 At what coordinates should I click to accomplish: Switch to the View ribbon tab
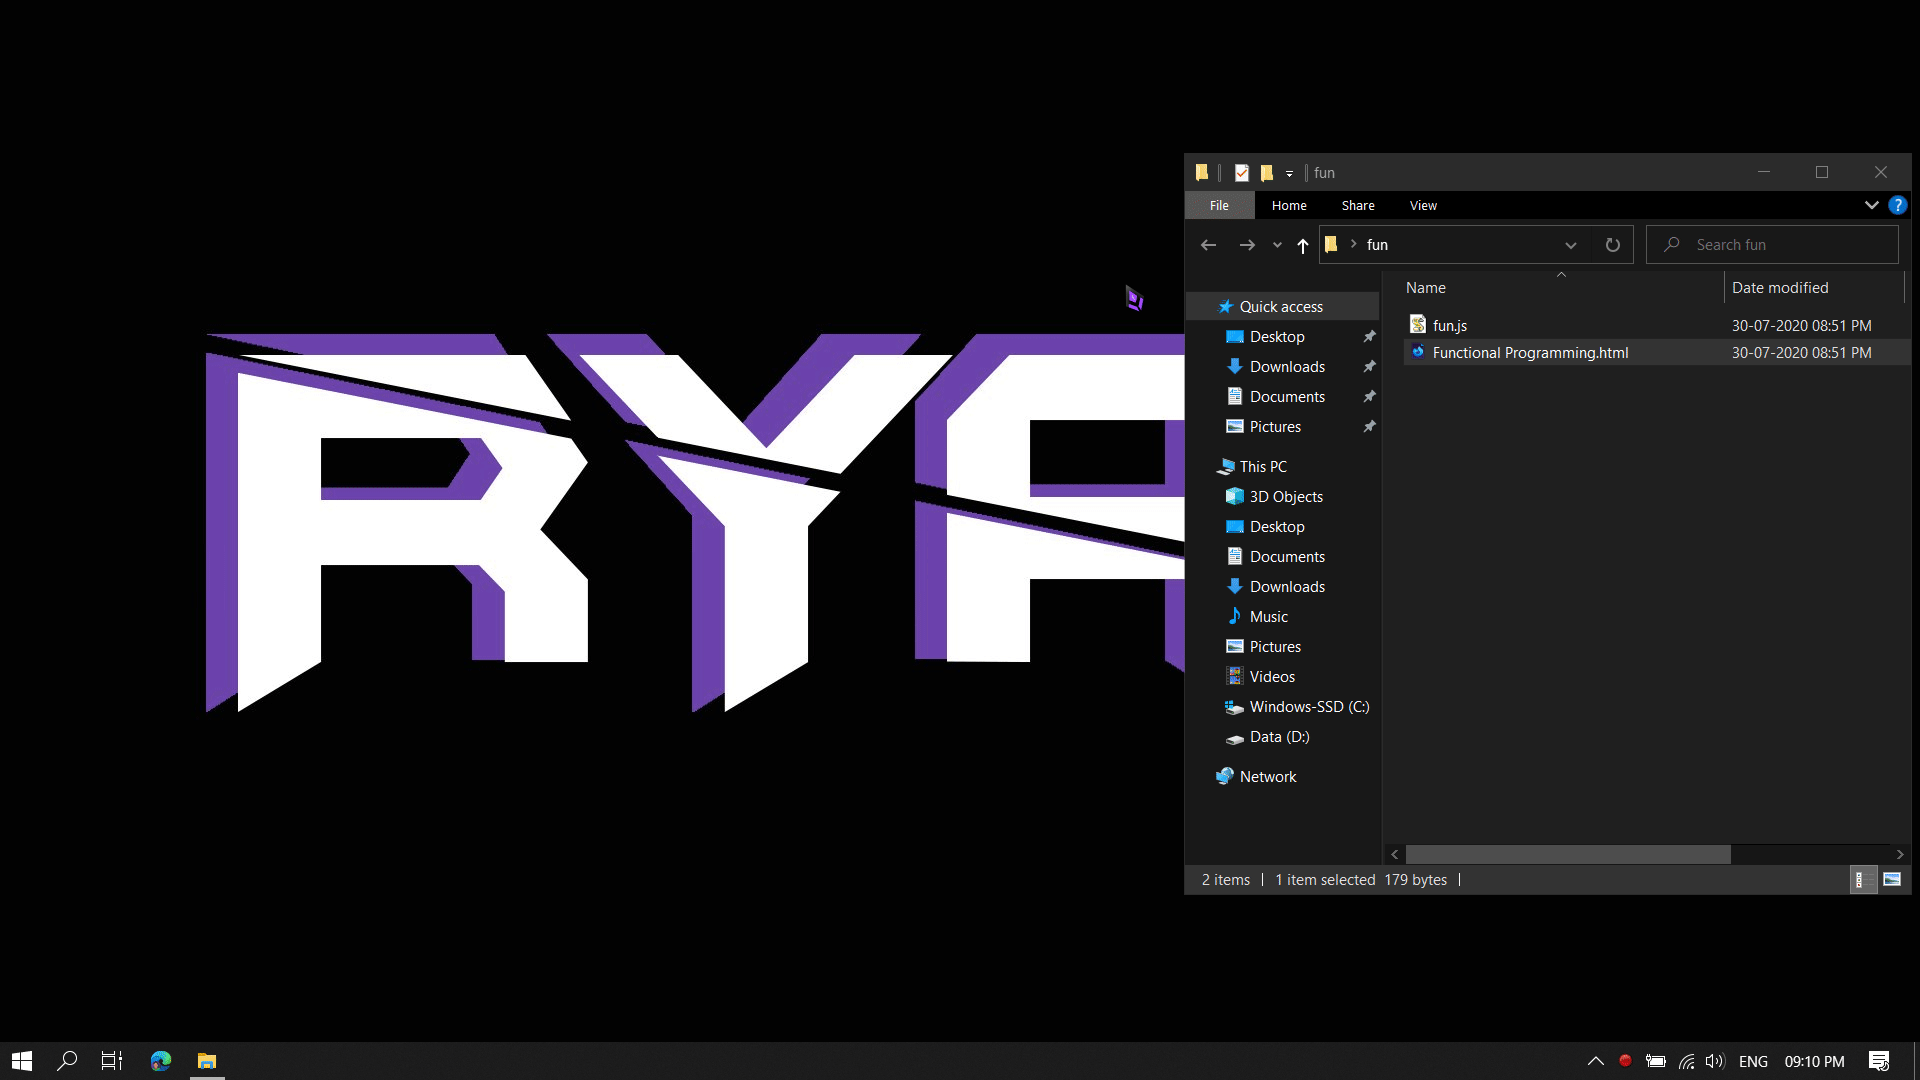click(x=1423, y=205)
